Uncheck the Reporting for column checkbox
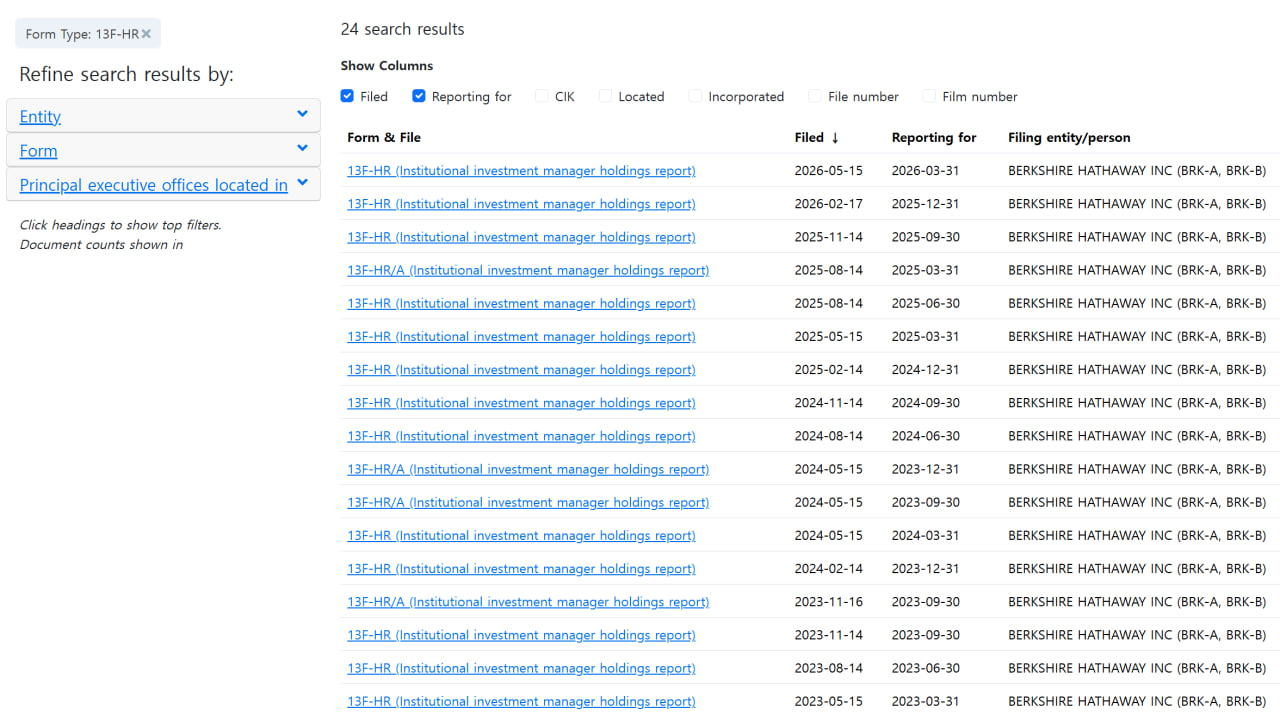Viewport: 1280px width, 715px height. pos(419,96)
